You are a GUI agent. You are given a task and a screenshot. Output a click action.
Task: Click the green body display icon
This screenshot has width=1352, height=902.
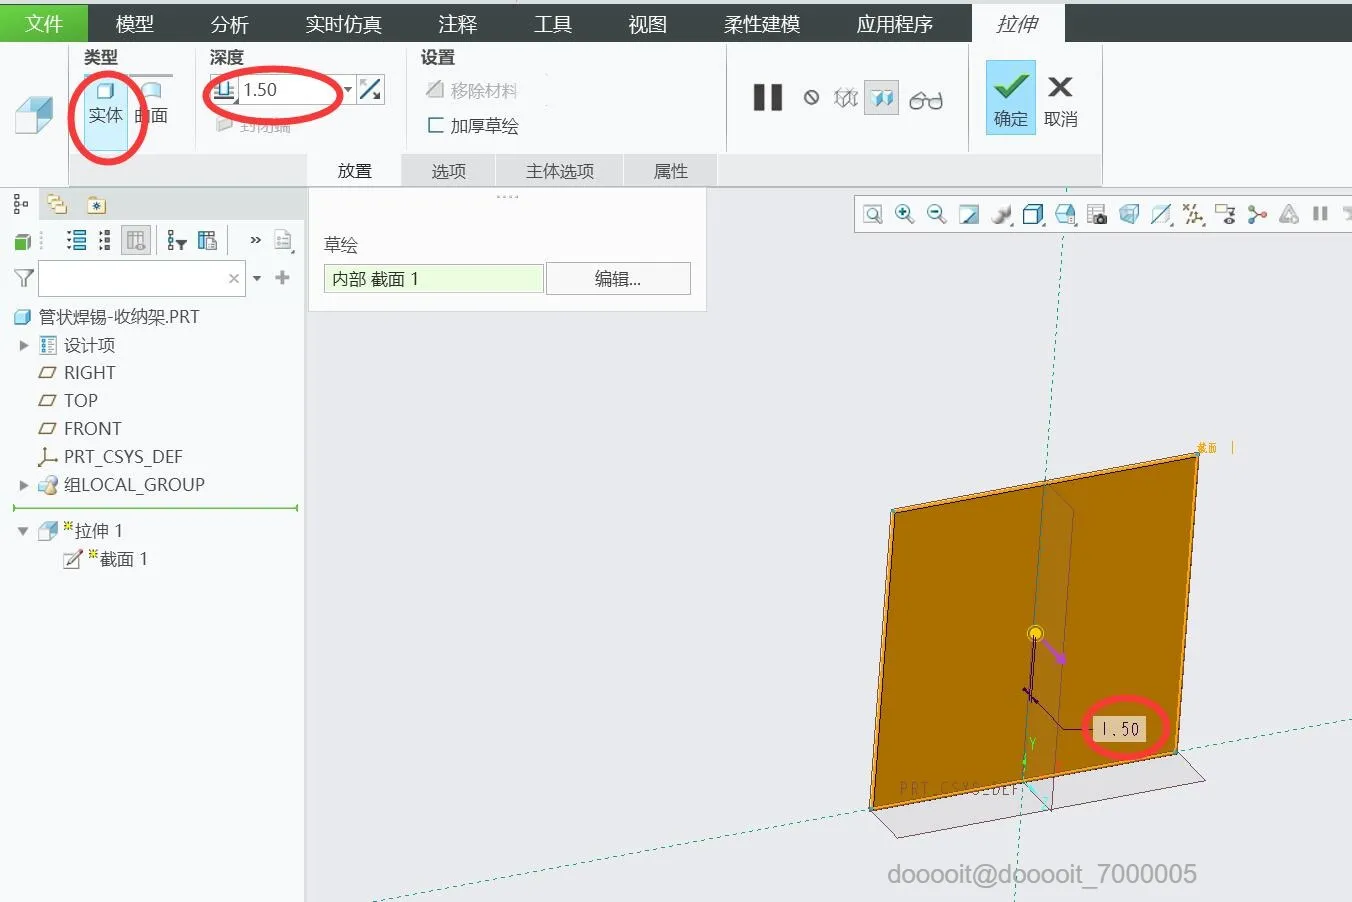[22, 241]
